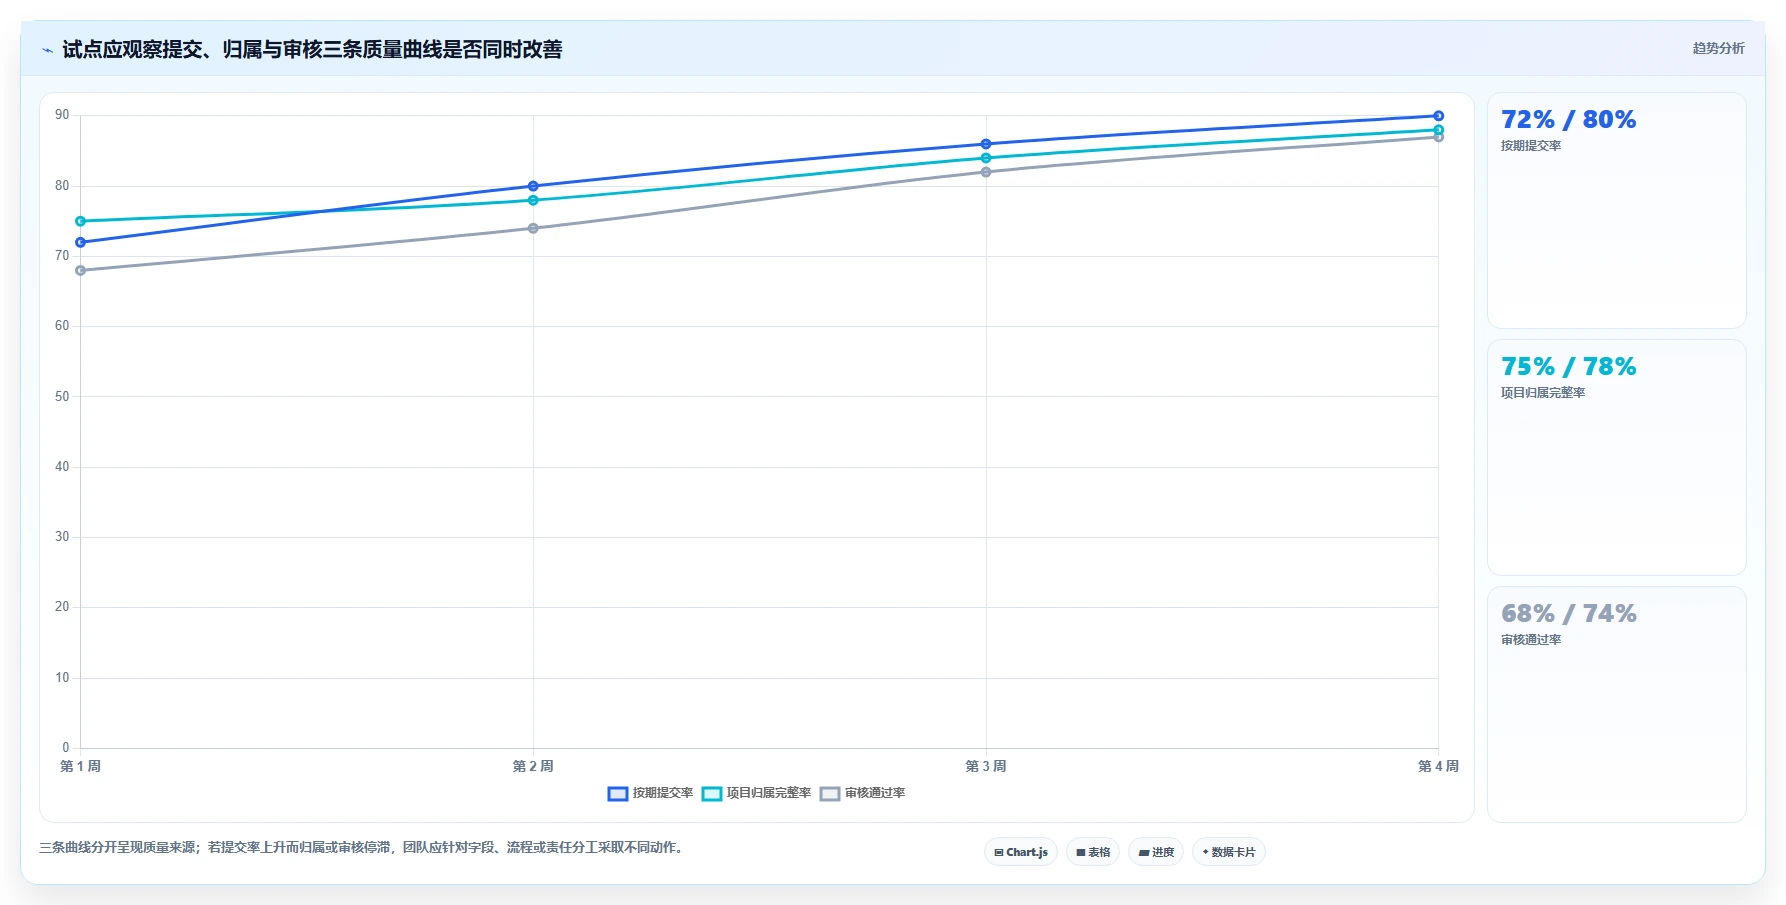Click the 第 2 周 axis label
This screenshot has height=905, width=1786.
click(x=533, y=766)
